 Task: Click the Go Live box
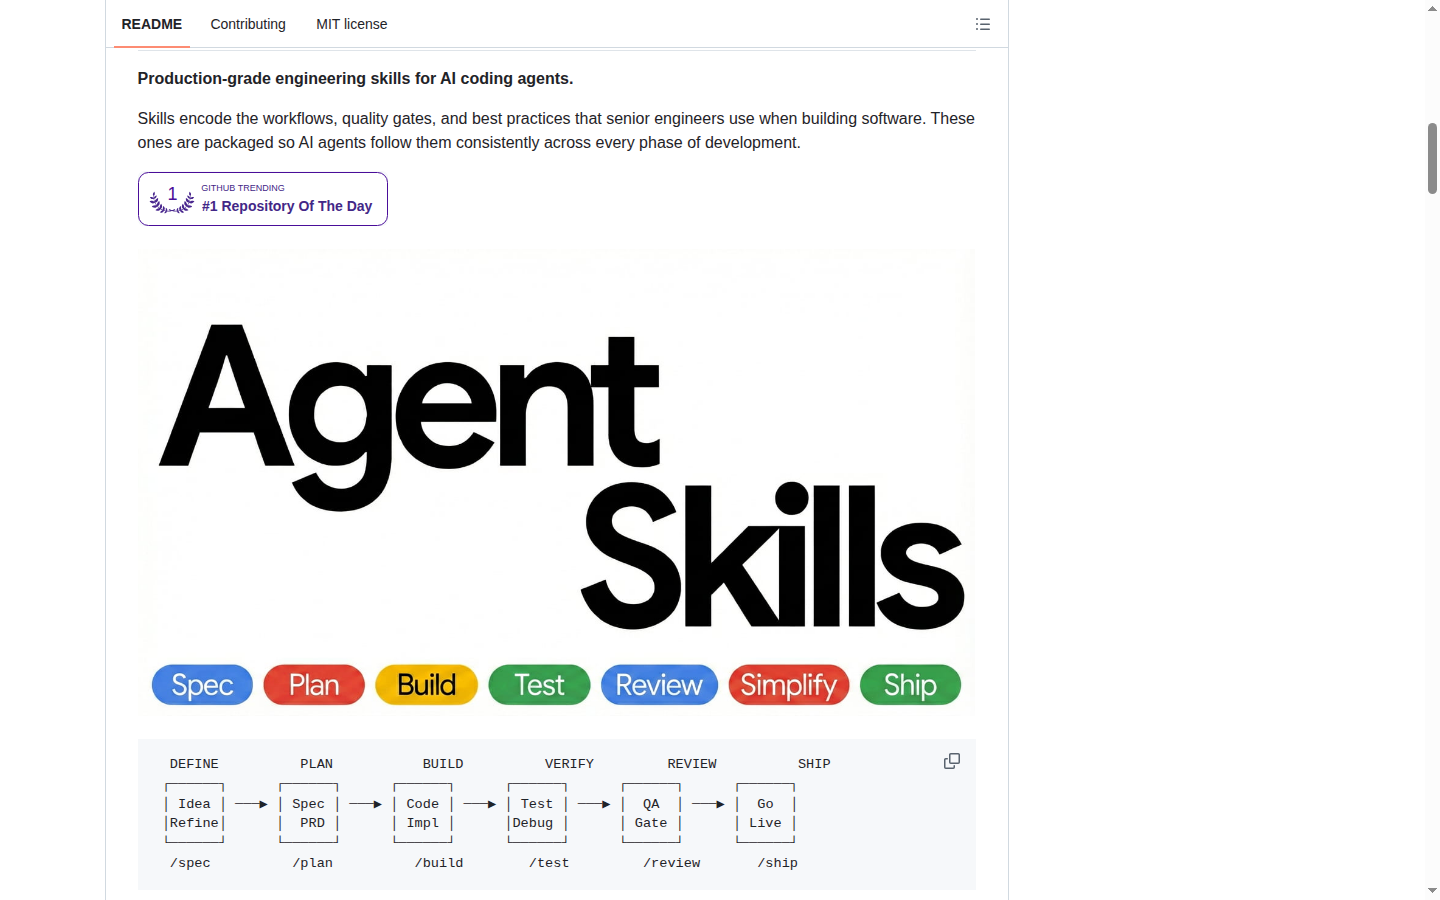coord(765,813)
